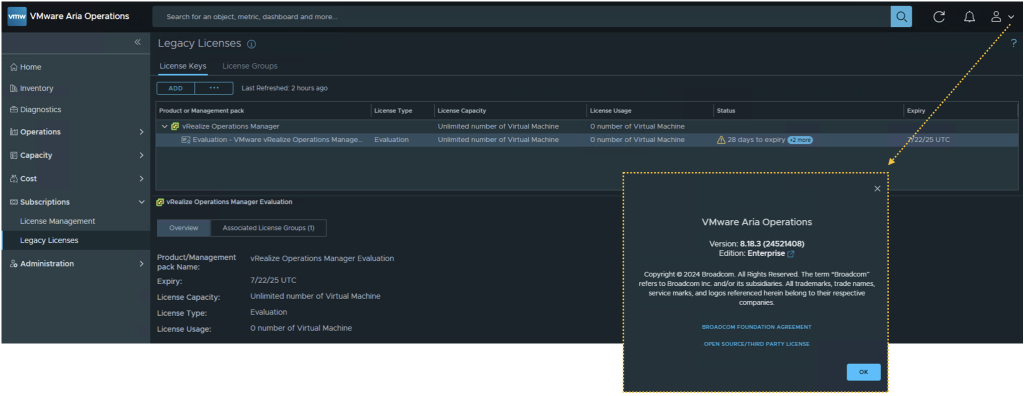Open the Enterprise edition external link icon
1024x396 pixels.
click(791, 254)
